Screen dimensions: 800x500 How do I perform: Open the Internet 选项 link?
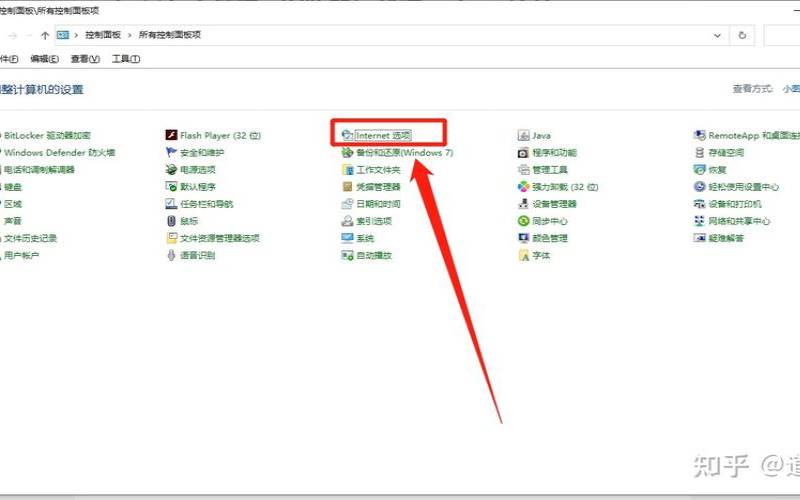(384, 135)
